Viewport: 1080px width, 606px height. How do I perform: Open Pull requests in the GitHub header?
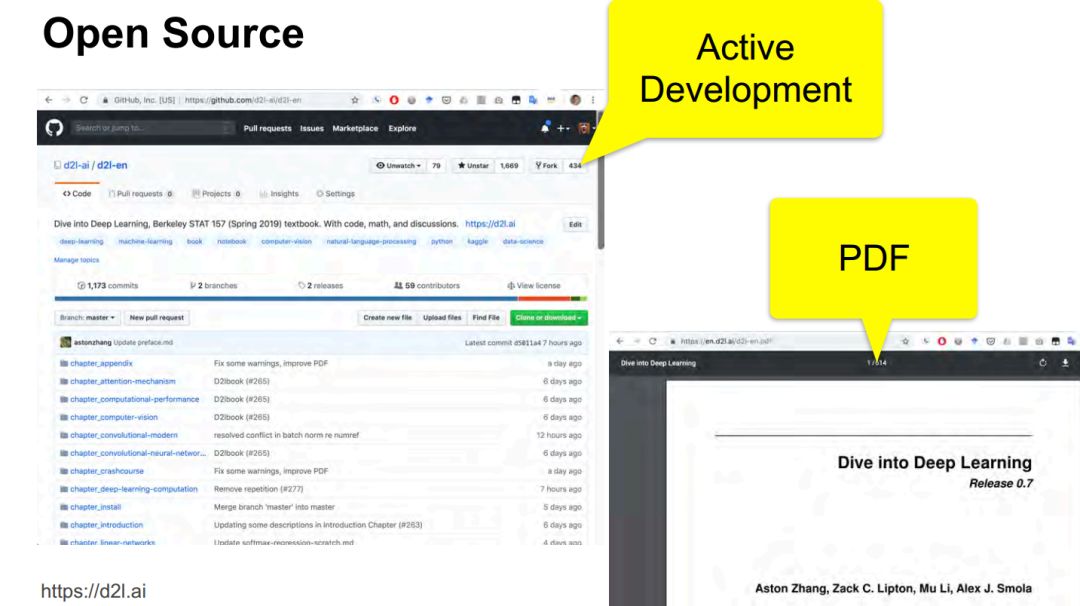(267, 128)
